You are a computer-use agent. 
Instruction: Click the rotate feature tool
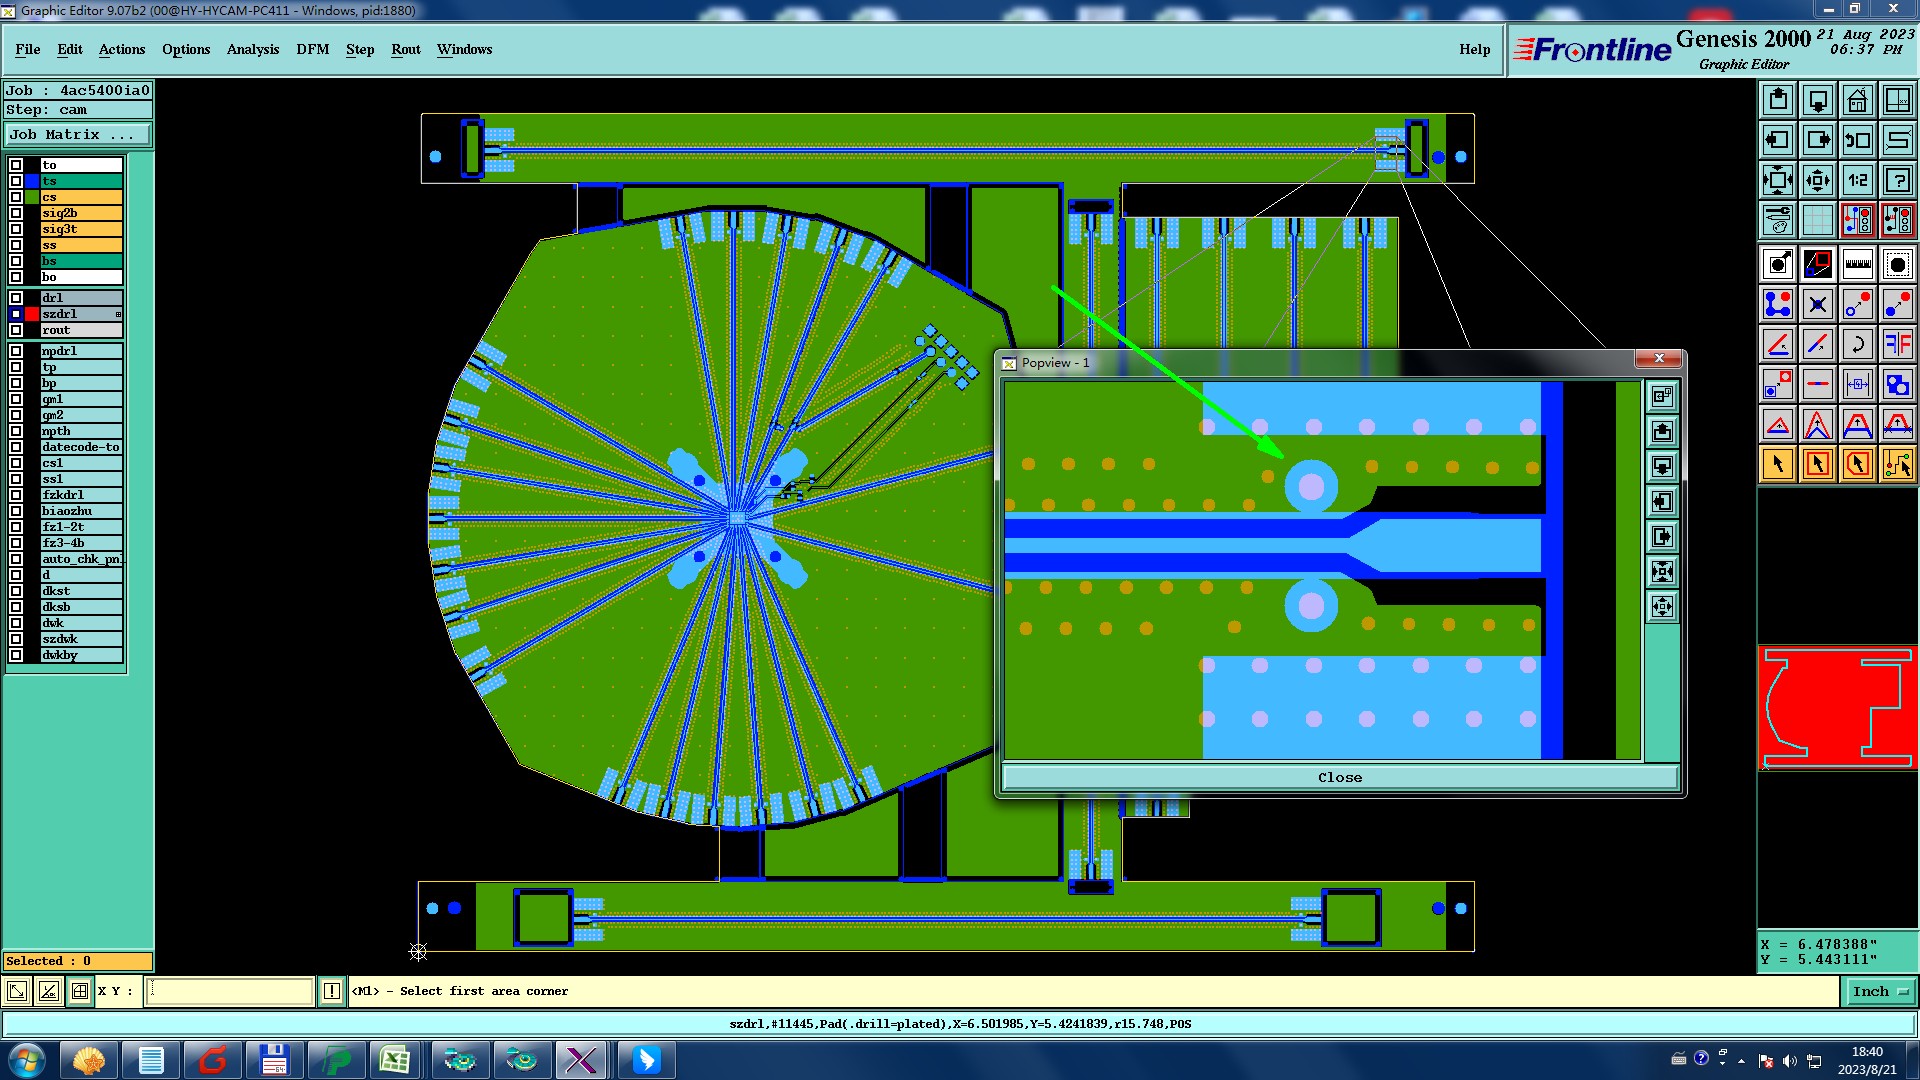pyautogui.click(x=1857, y=344)
